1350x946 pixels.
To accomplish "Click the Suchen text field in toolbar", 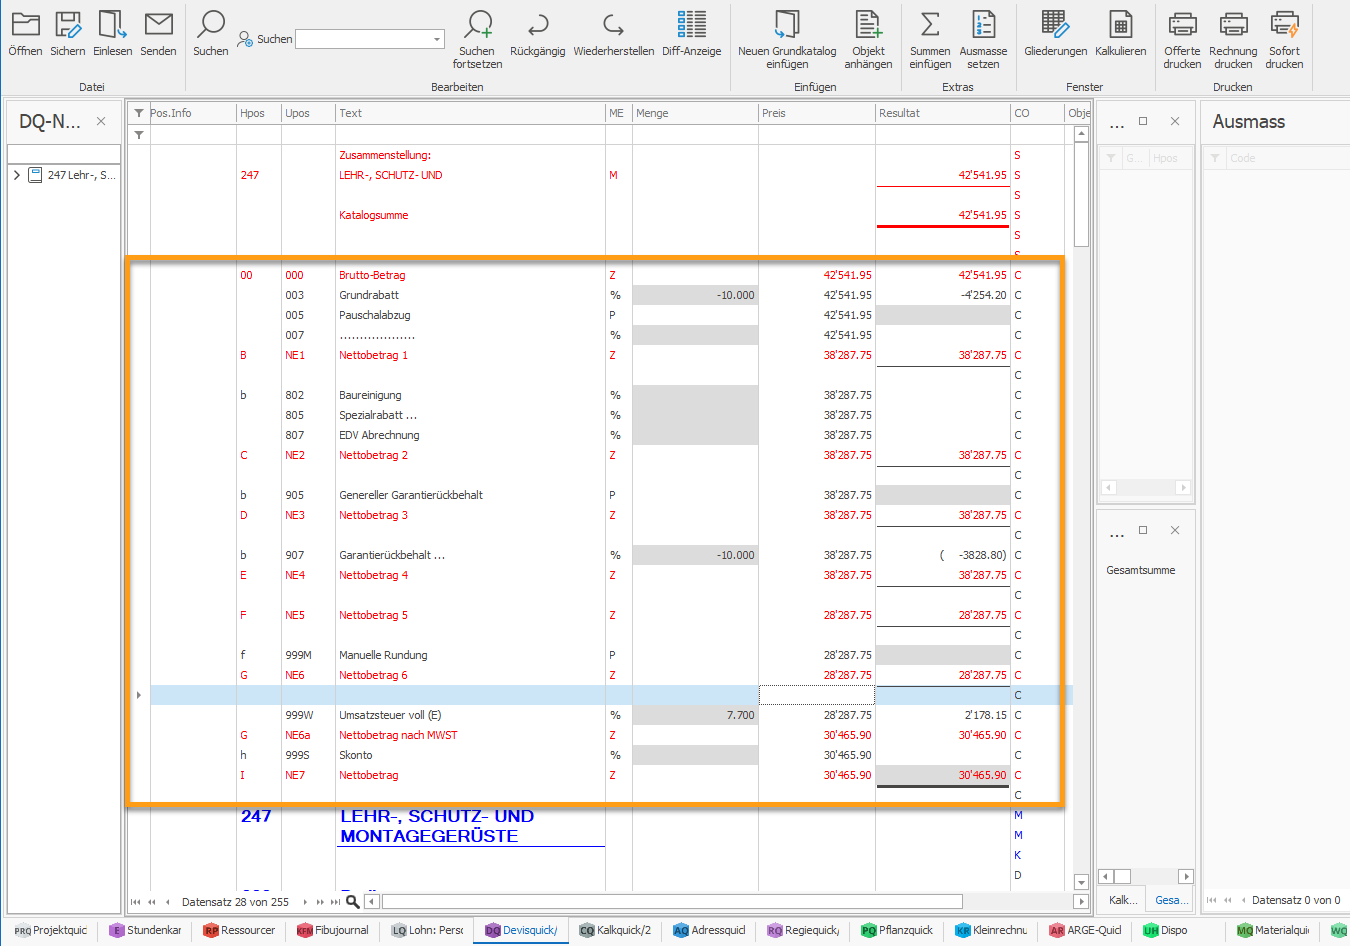I will pos(363,39).
